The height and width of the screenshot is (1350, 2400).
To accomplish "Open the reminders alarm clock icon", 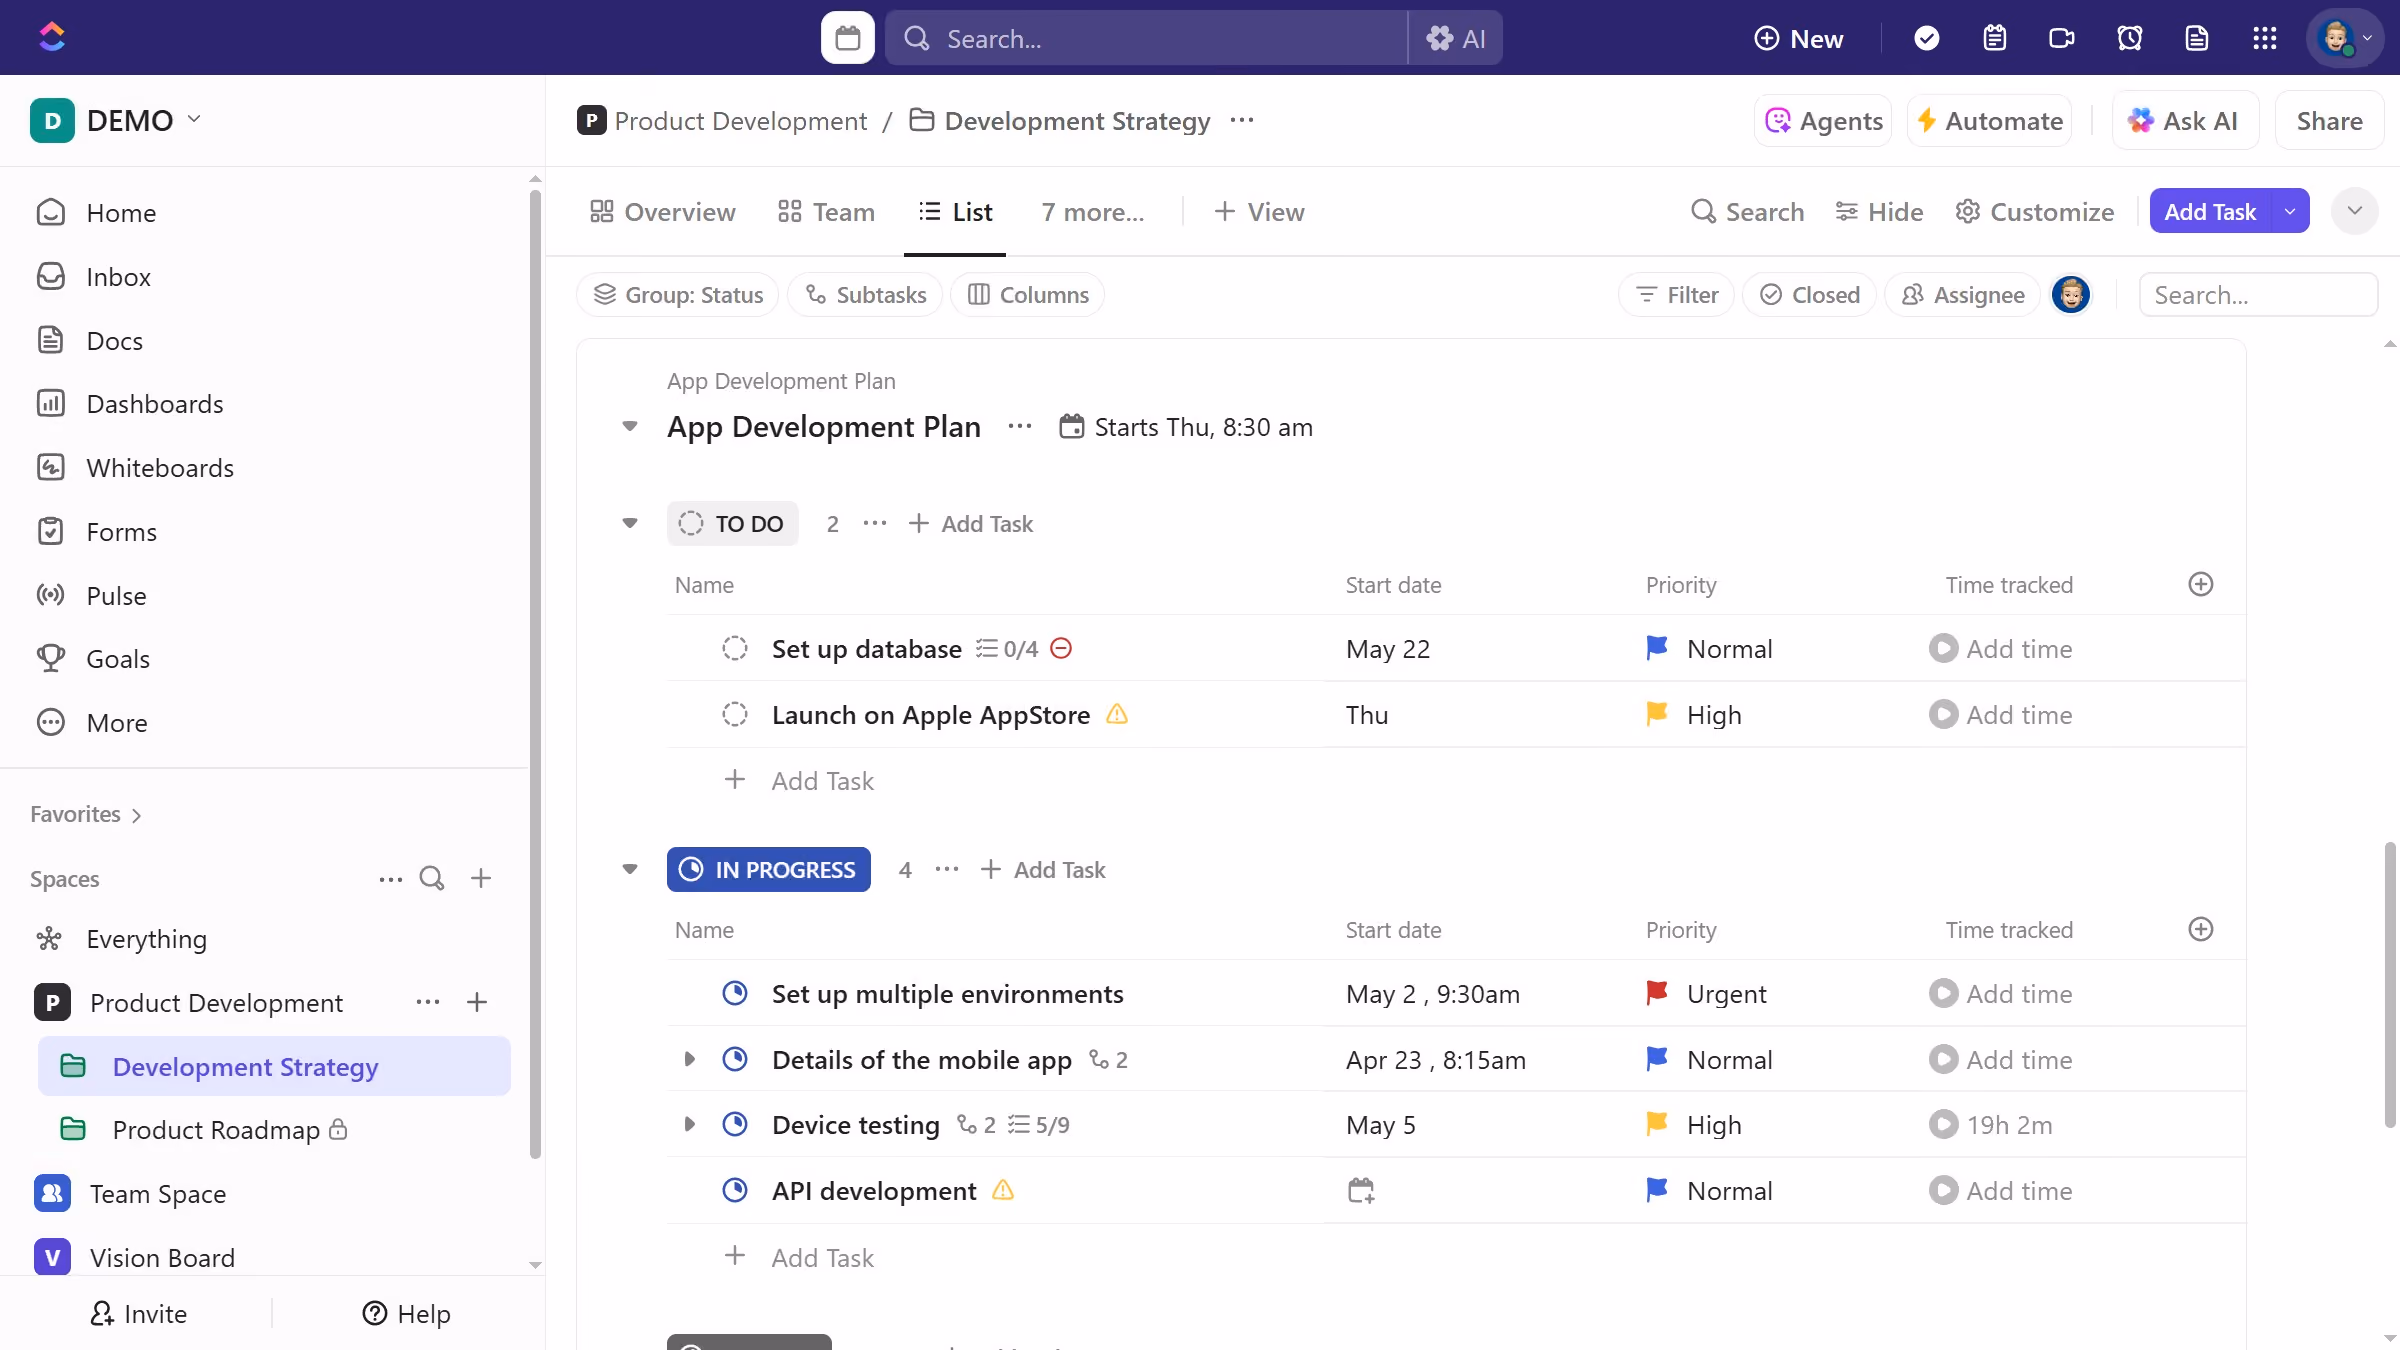I will click(2129, 38).
